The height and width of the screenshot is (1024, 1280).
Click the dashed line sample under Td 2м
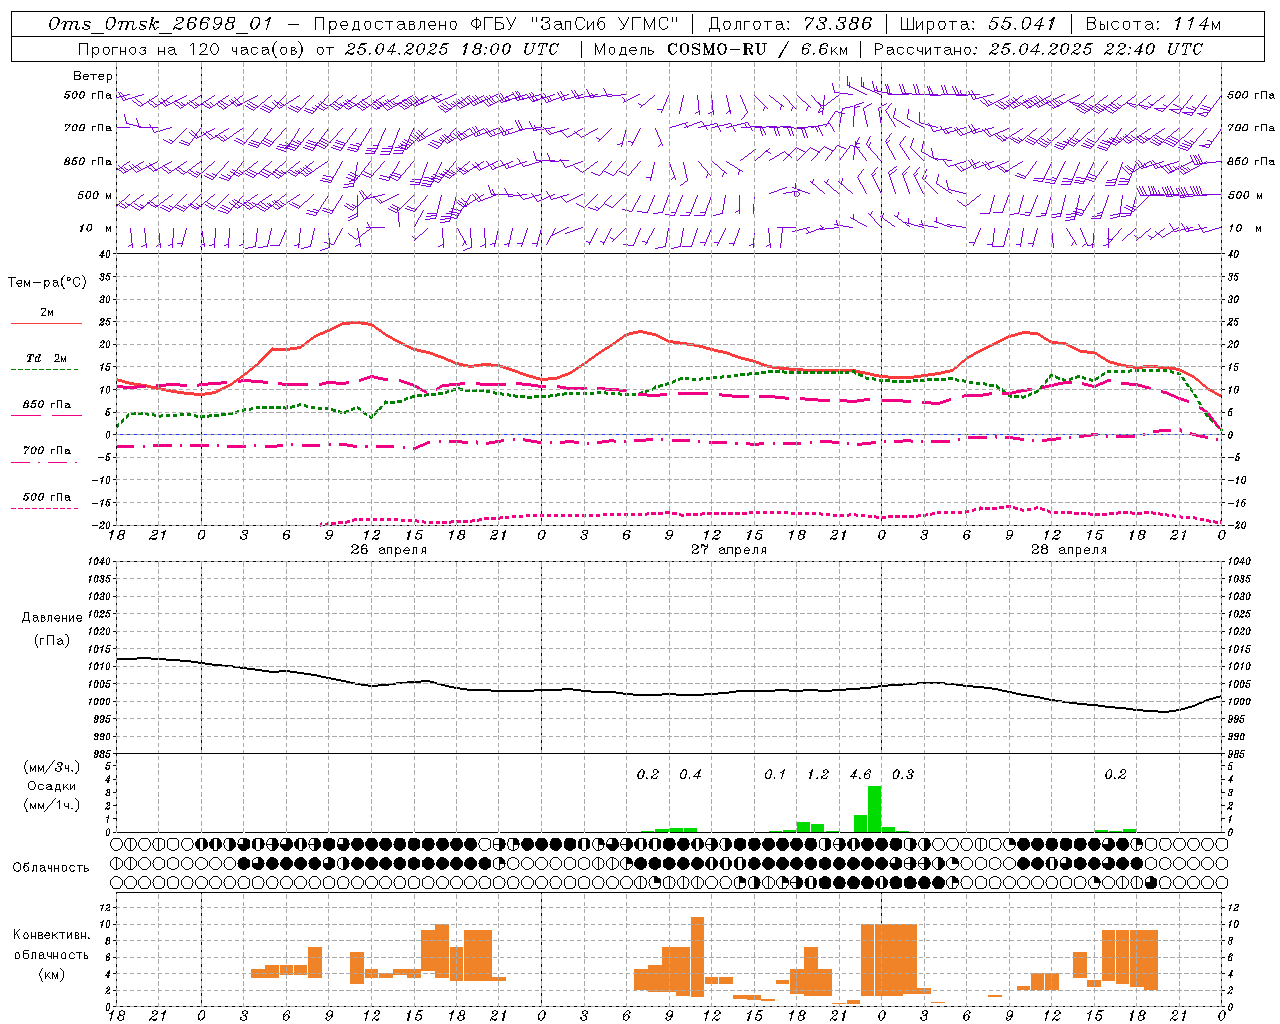coord(44,369)
